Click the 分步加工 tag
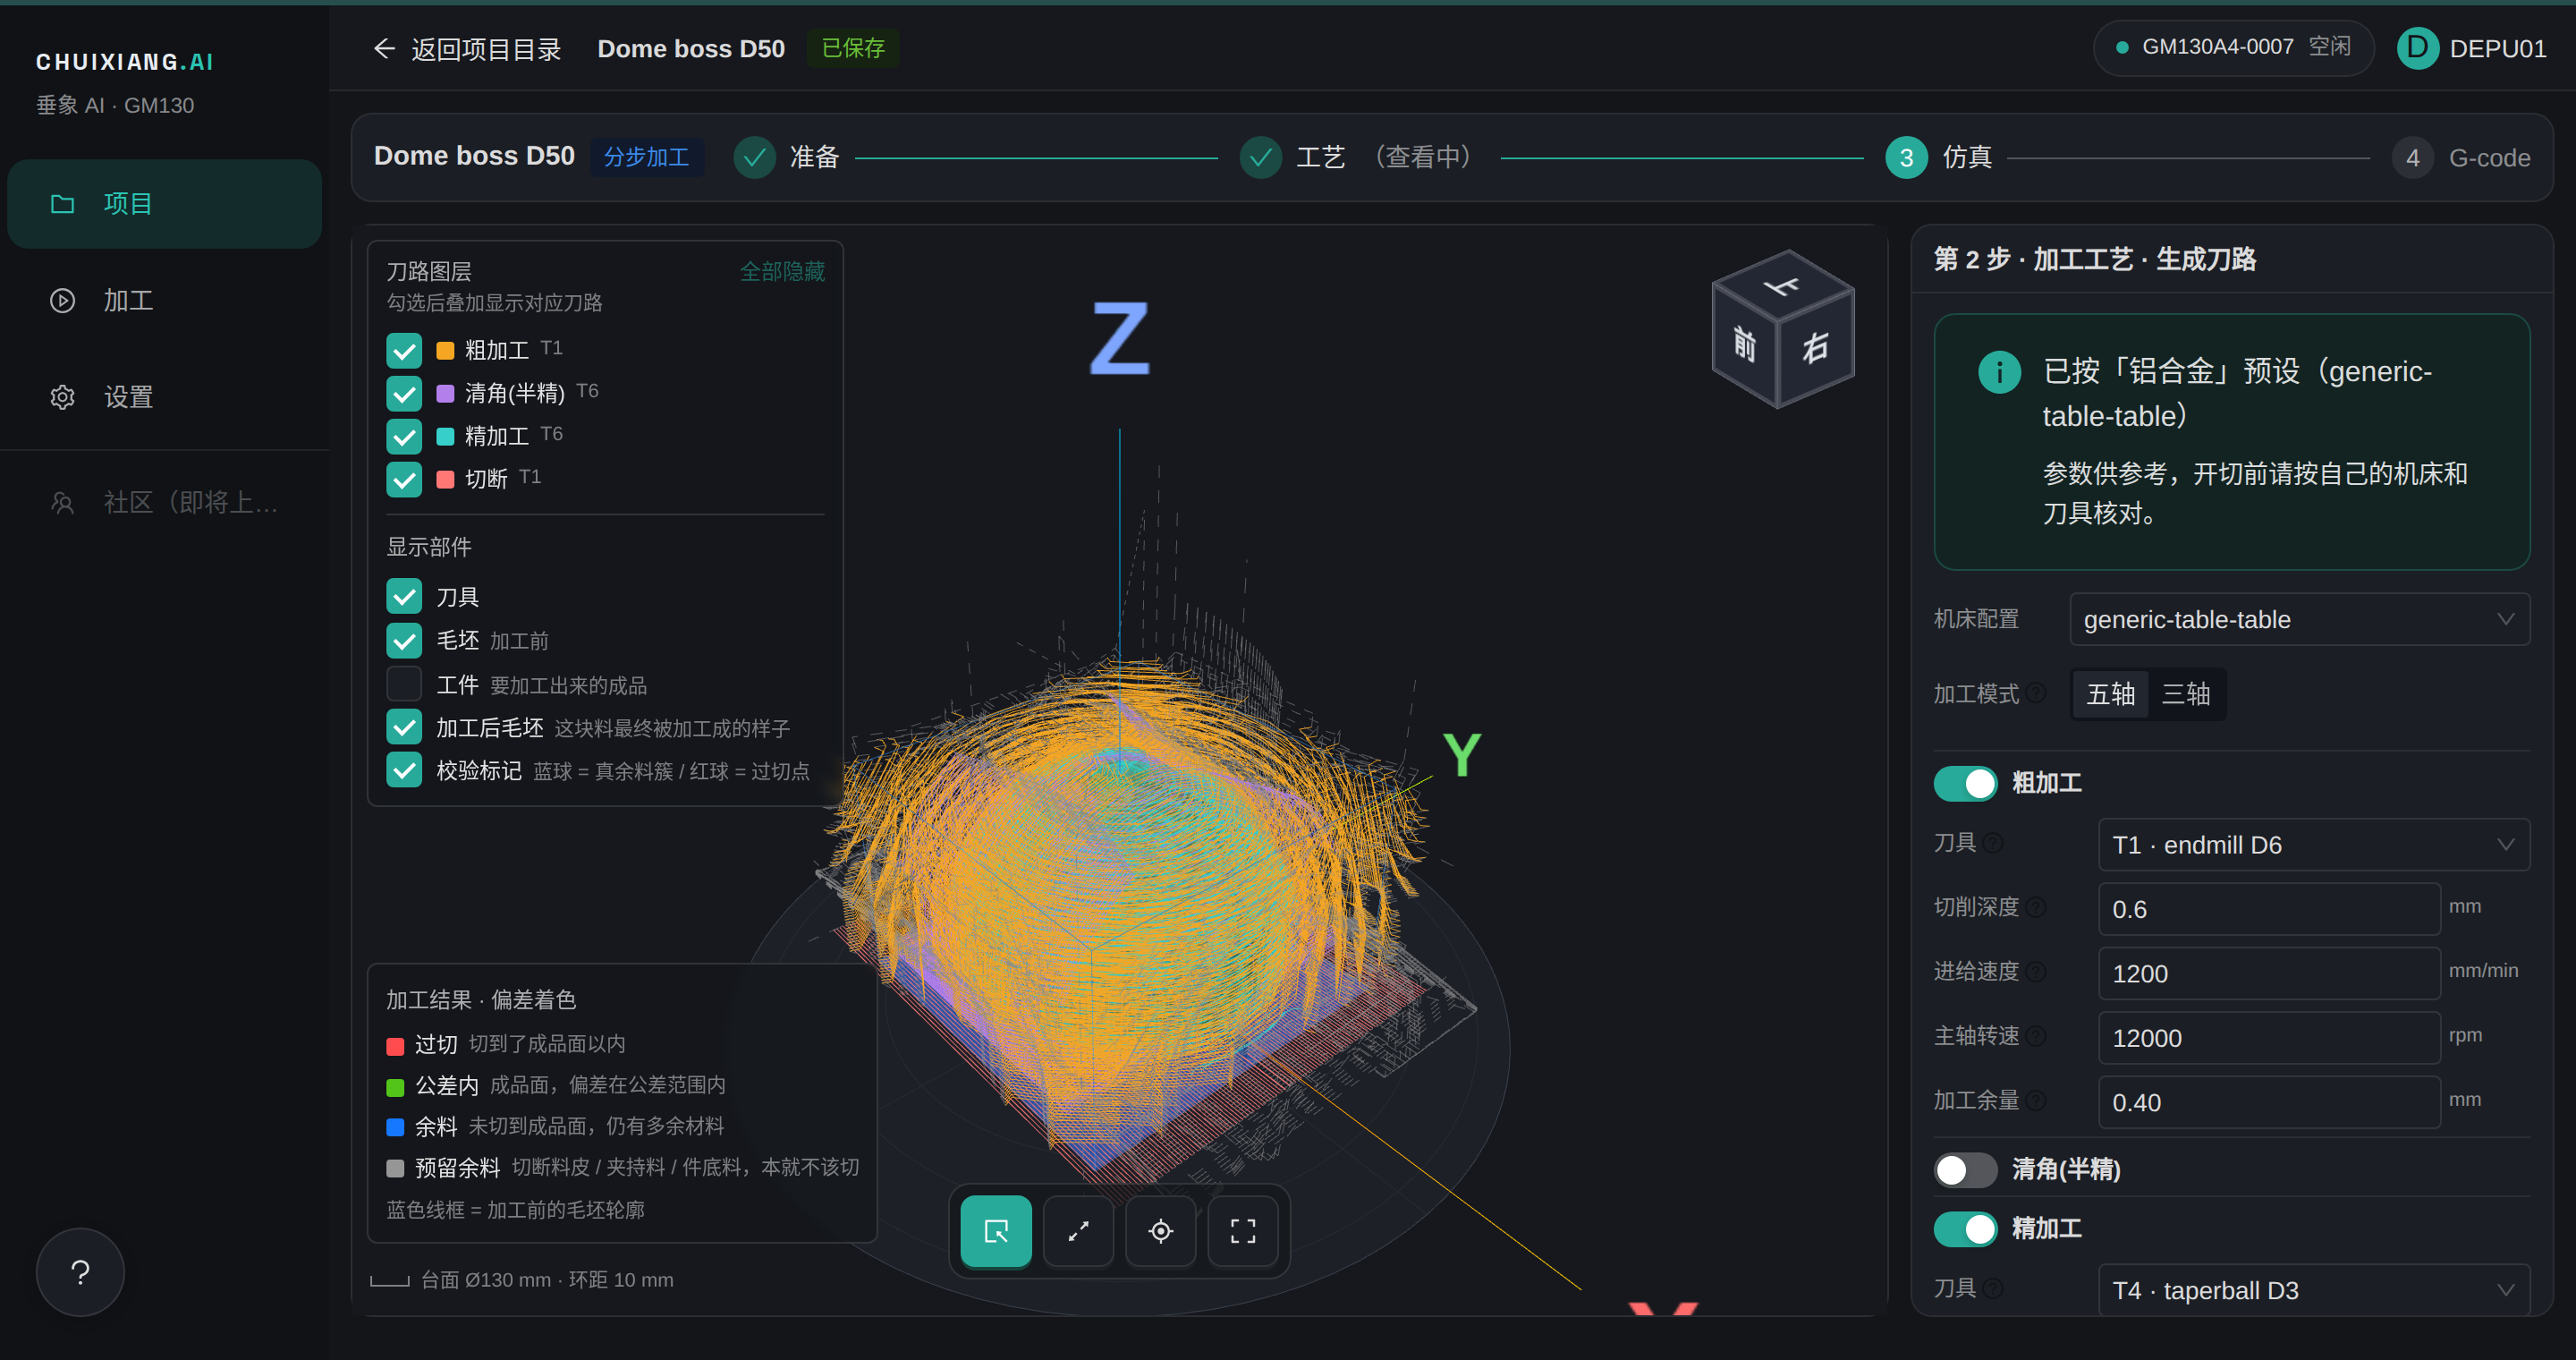 pyautogui.click(x=646, y=157)
